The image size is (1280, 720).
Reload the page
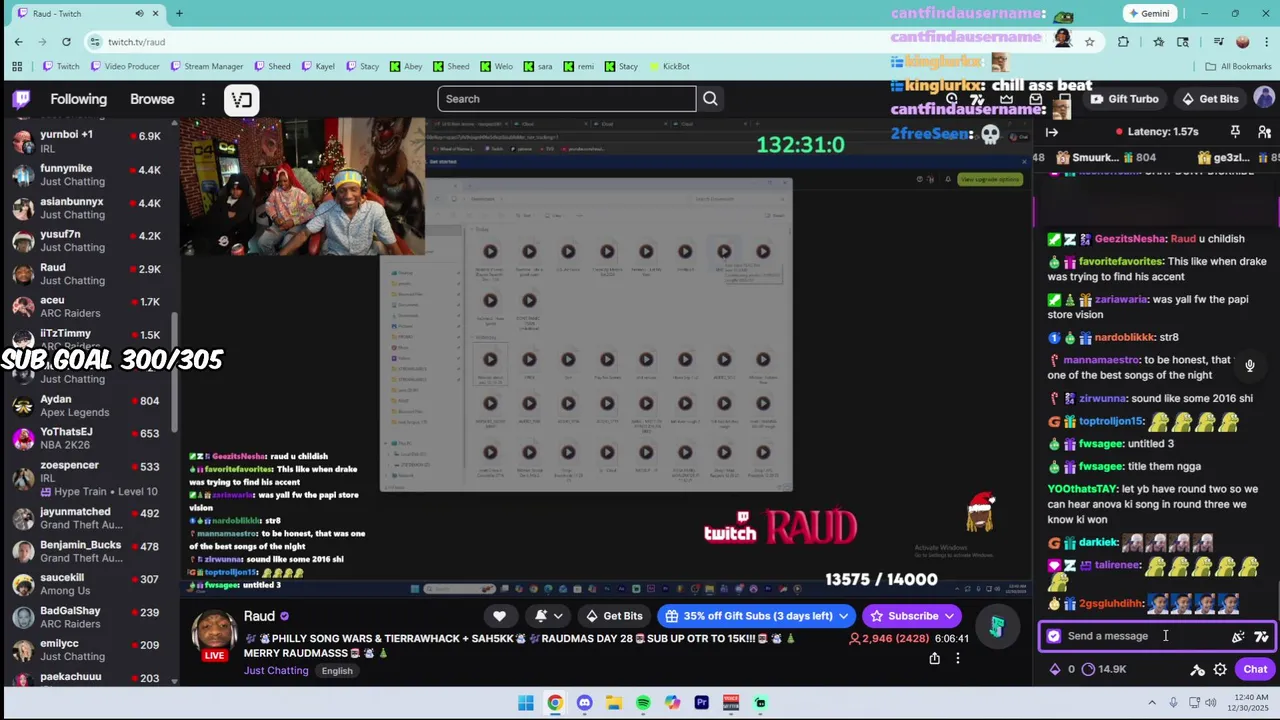click(66, 41)
